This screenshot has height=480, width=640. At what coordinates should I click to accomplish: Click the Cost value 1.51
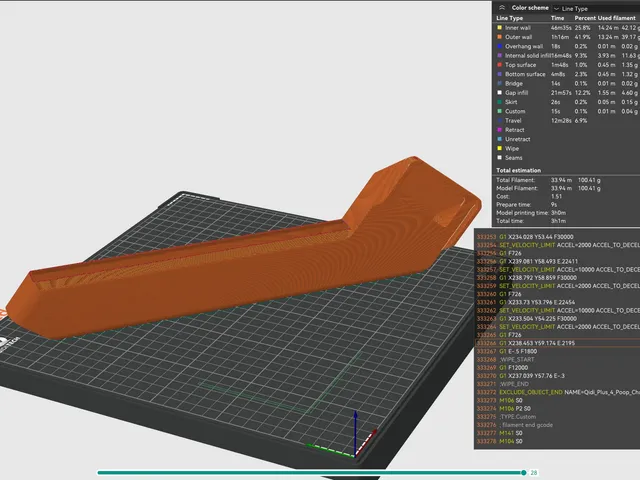click(556, 196)
